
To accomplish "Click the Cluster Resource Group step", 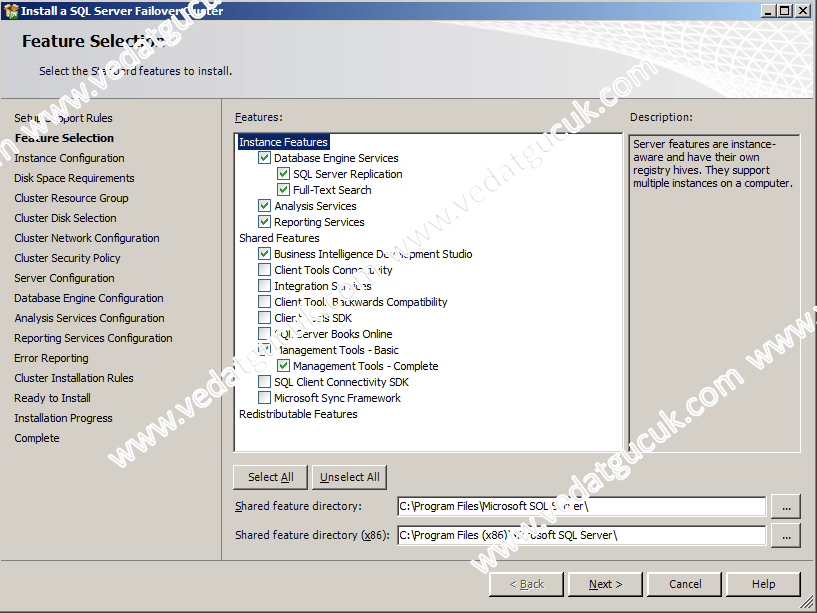I will click(71, 198).
